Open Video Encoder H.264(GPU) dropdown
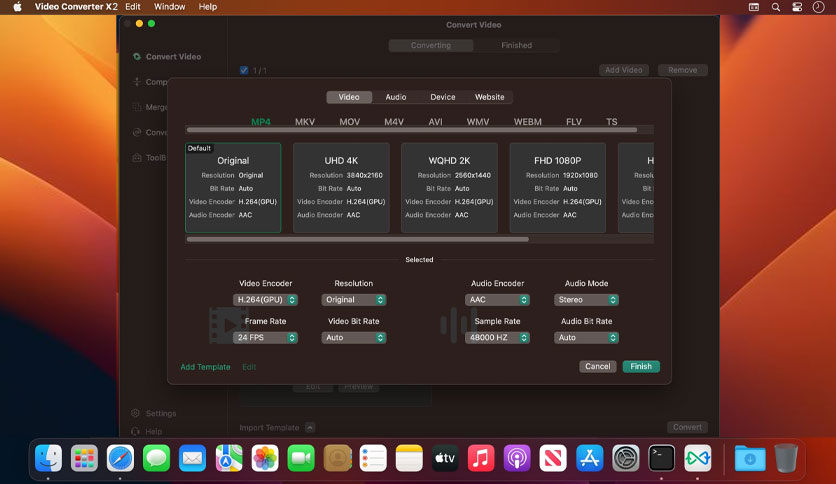This screenshot has height=484, width=836. pyautogui.click(x=265, y=300)
